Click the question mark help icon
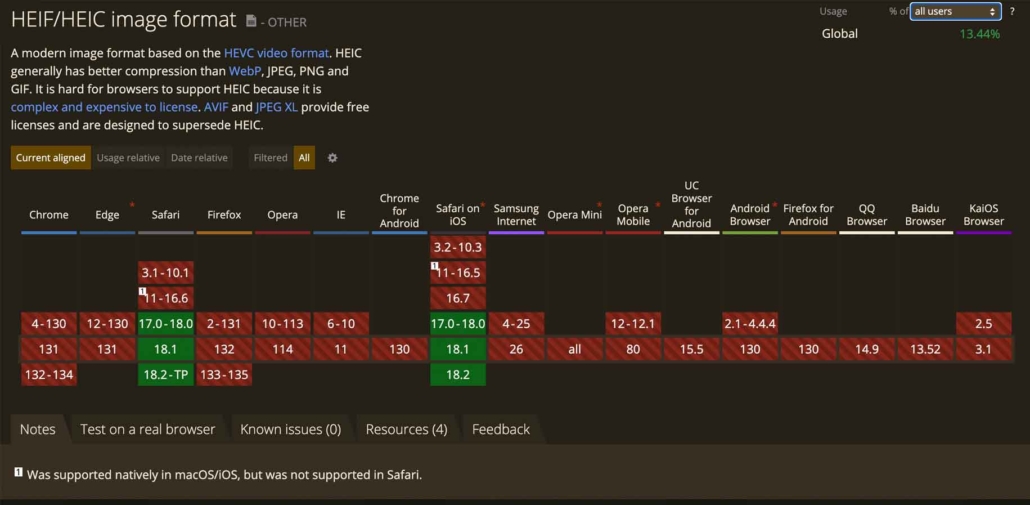Screen dimensions: 1030x505 point(1012,12)
